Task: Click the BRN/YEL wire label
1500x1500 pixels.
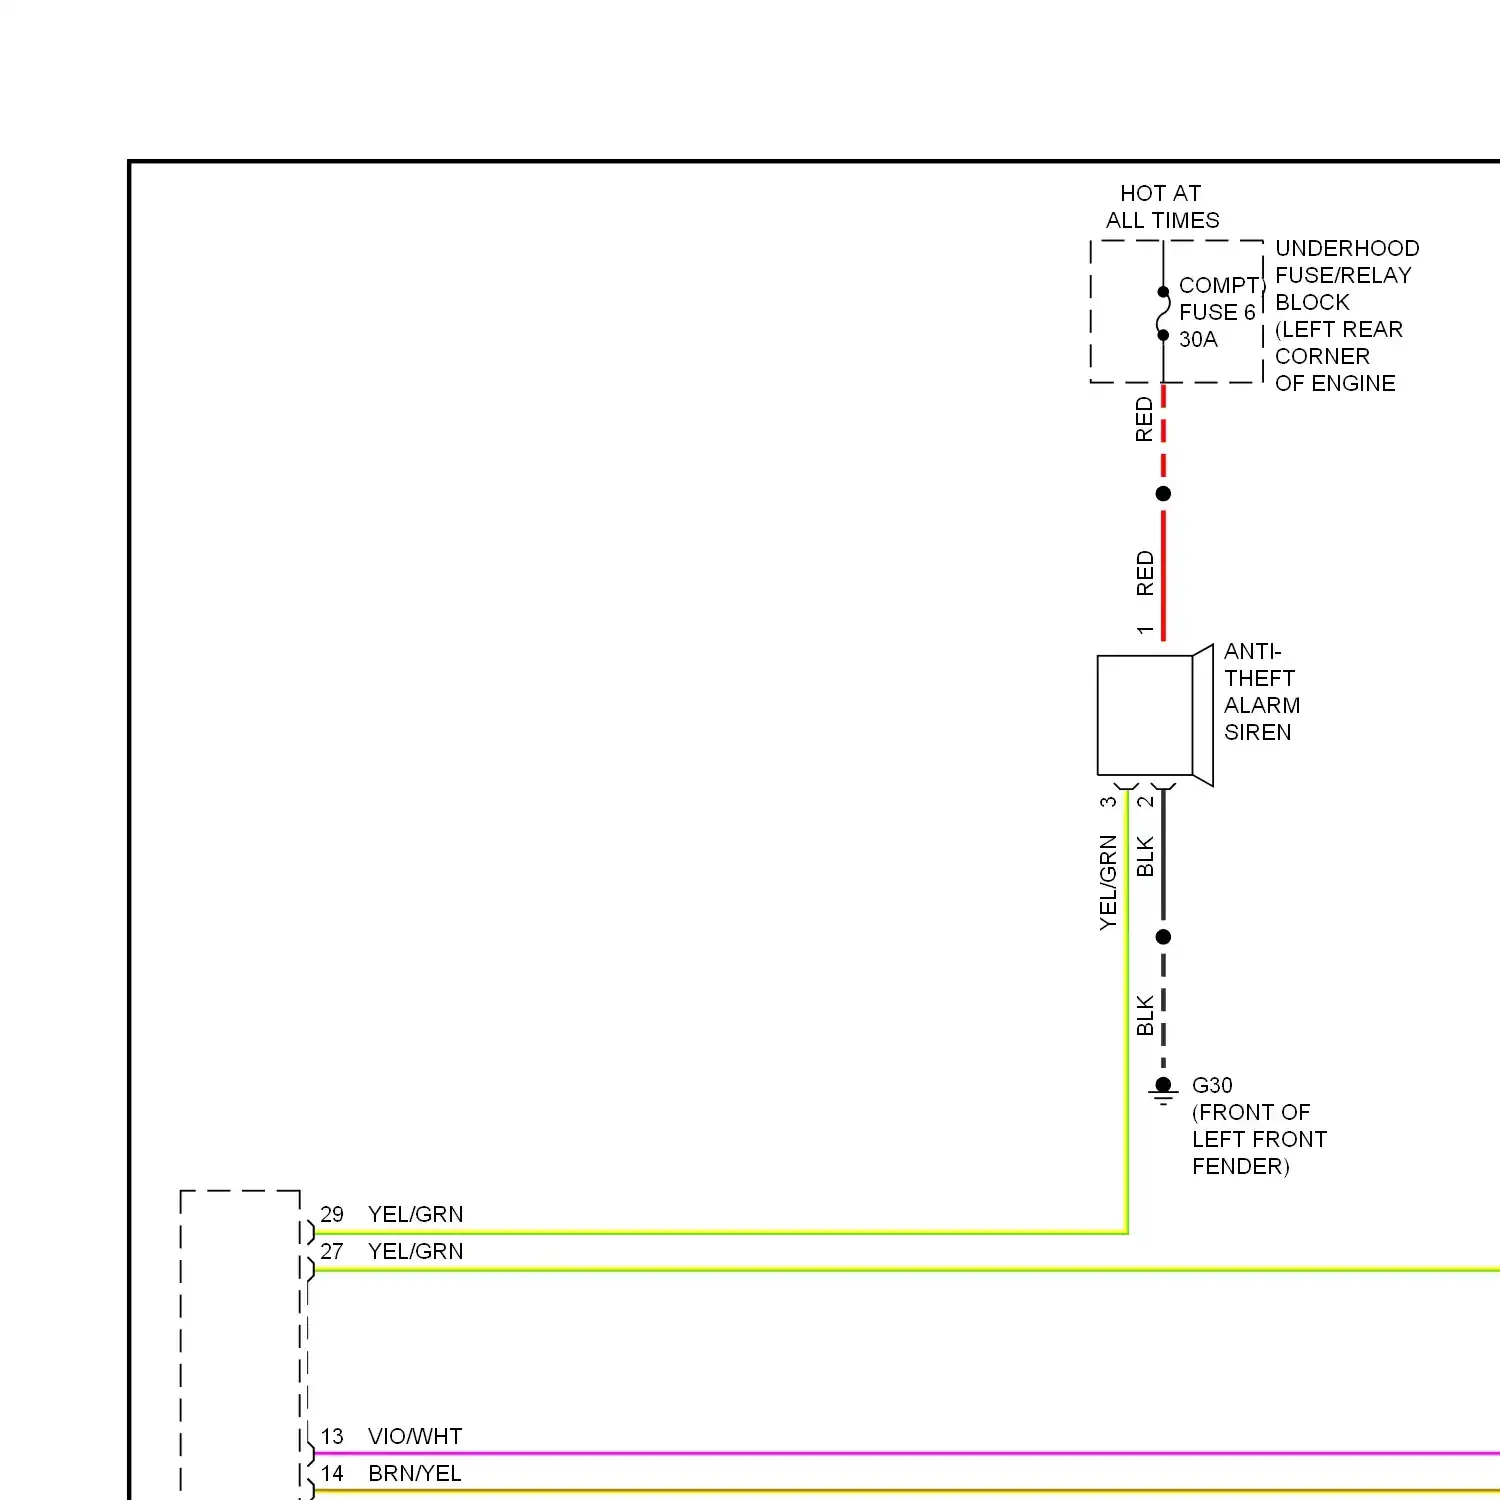Action: pyautogui.click(x=415, y=1473)
